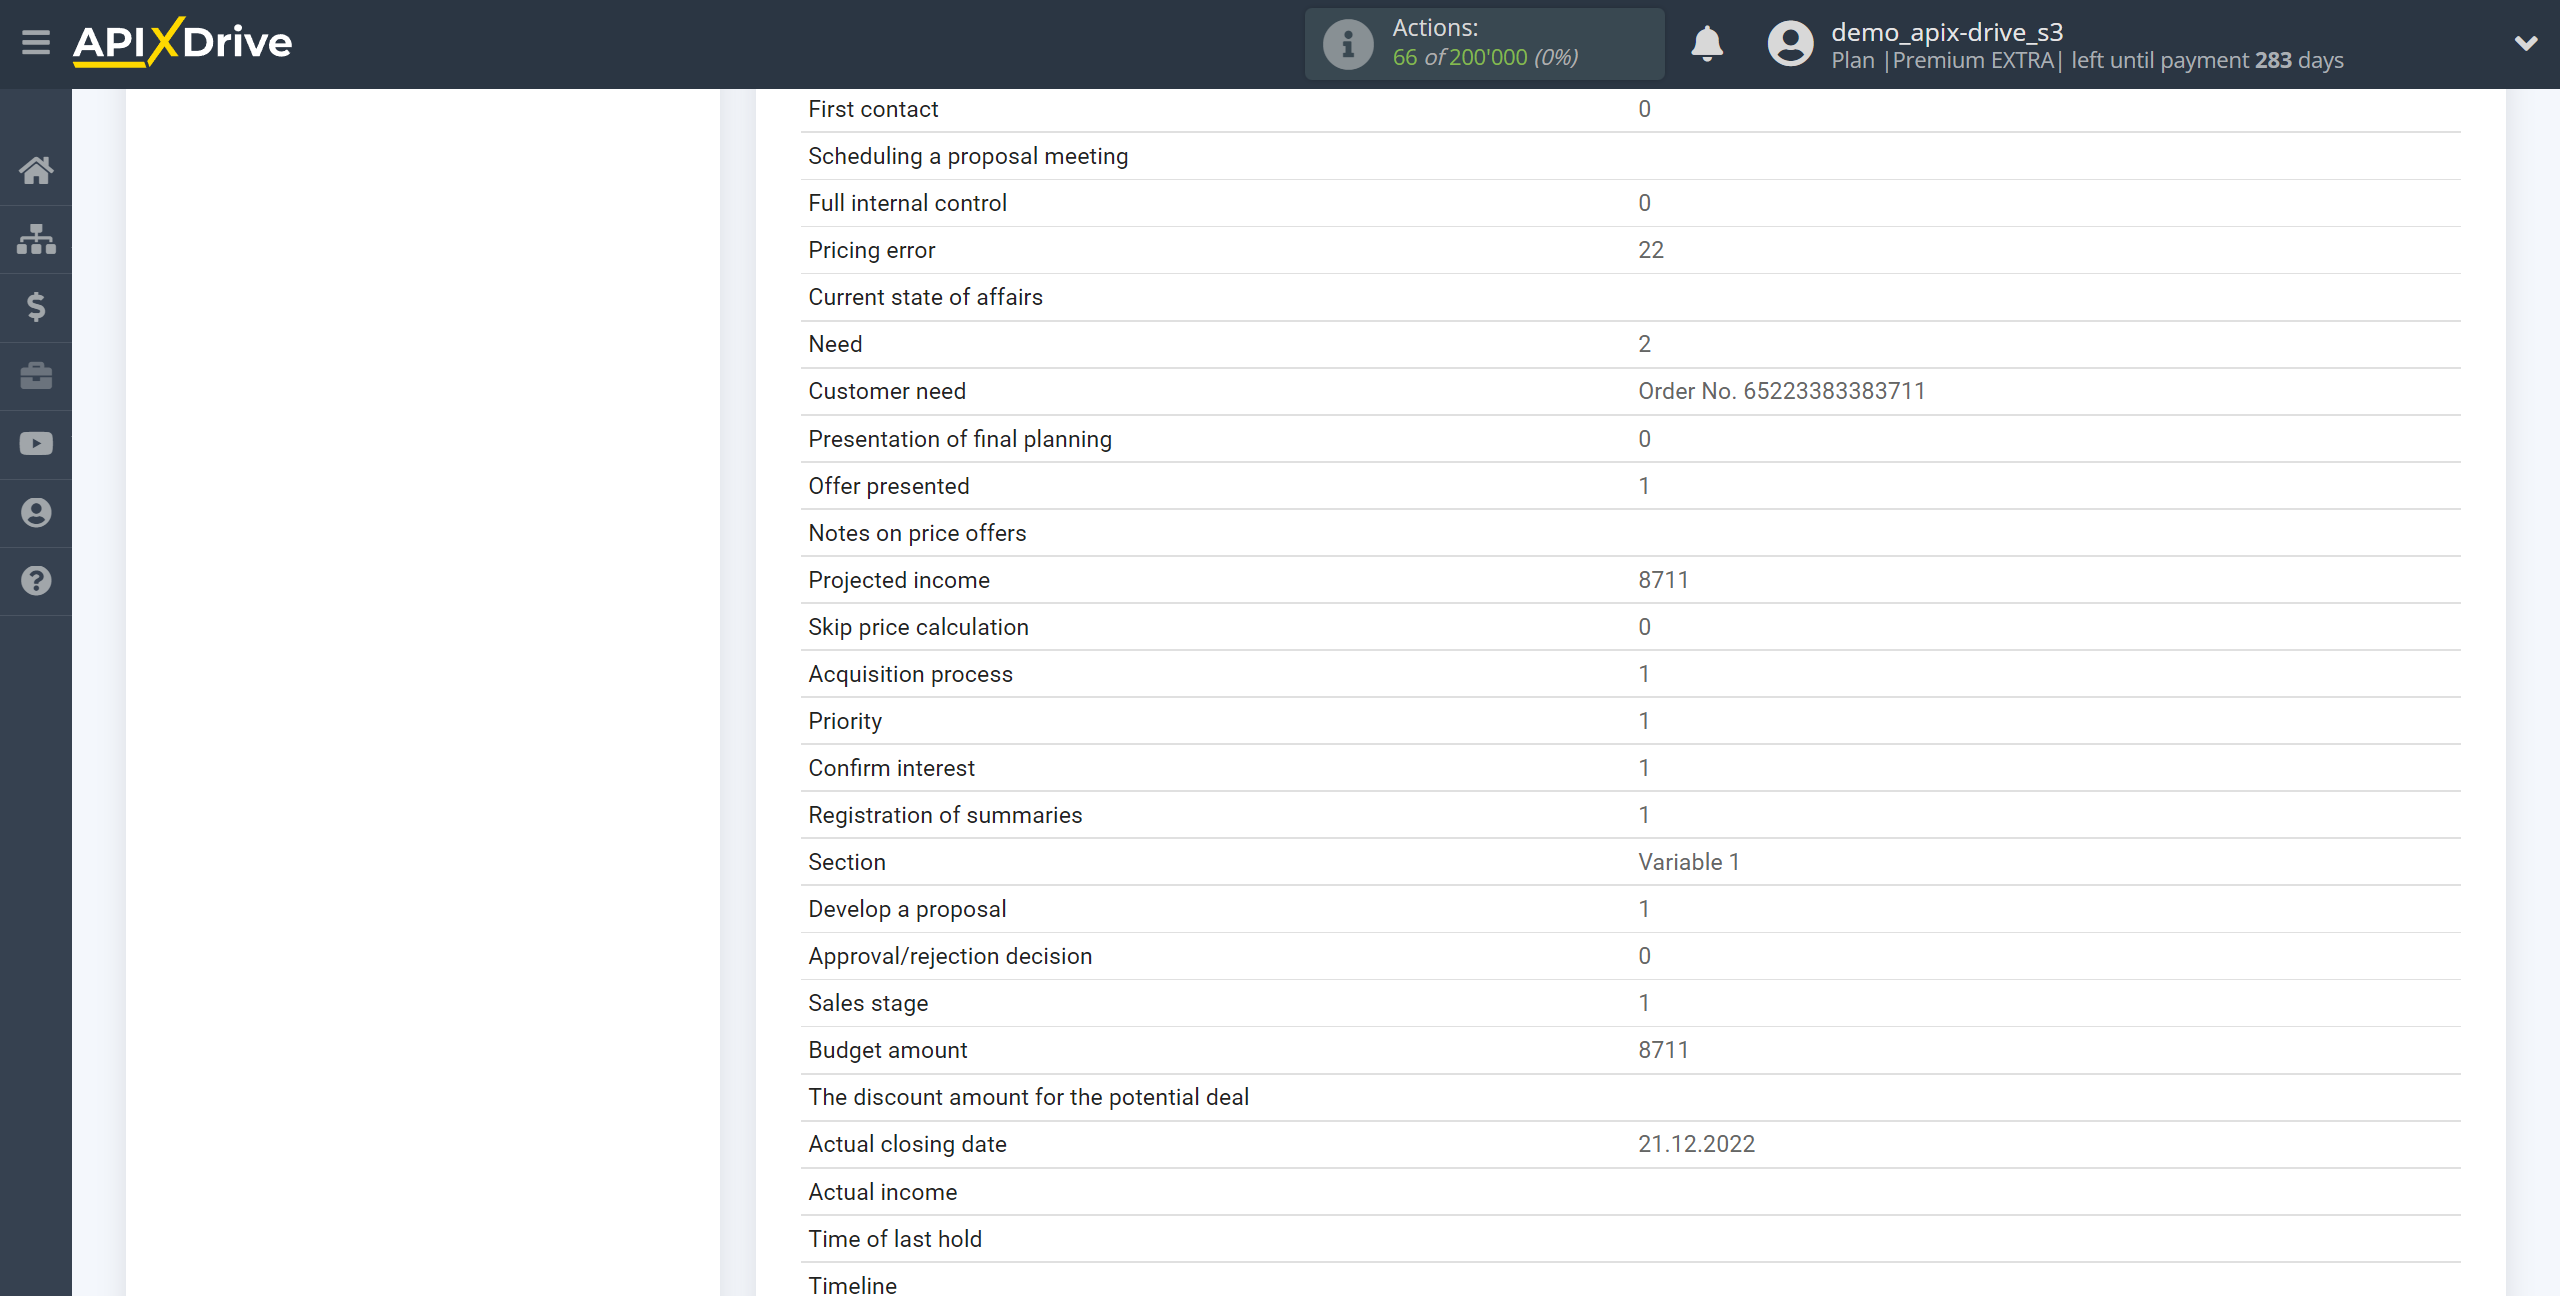Open the video tutorials icon
The width and height of the screenshot is (2560, 1296).
pos(36,444)
